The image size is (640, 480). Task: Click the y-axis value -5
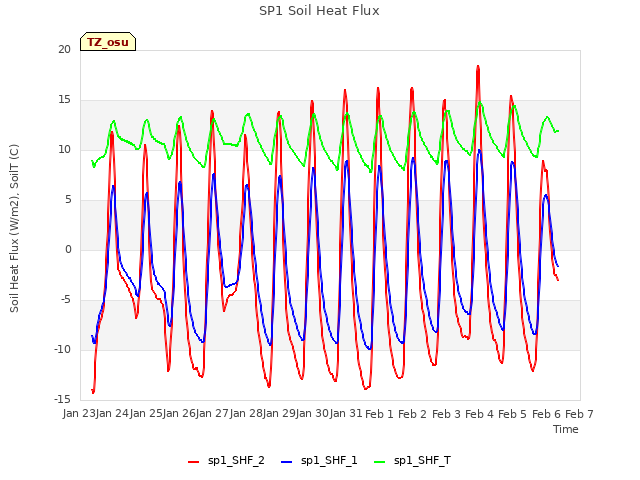[66, 300]
